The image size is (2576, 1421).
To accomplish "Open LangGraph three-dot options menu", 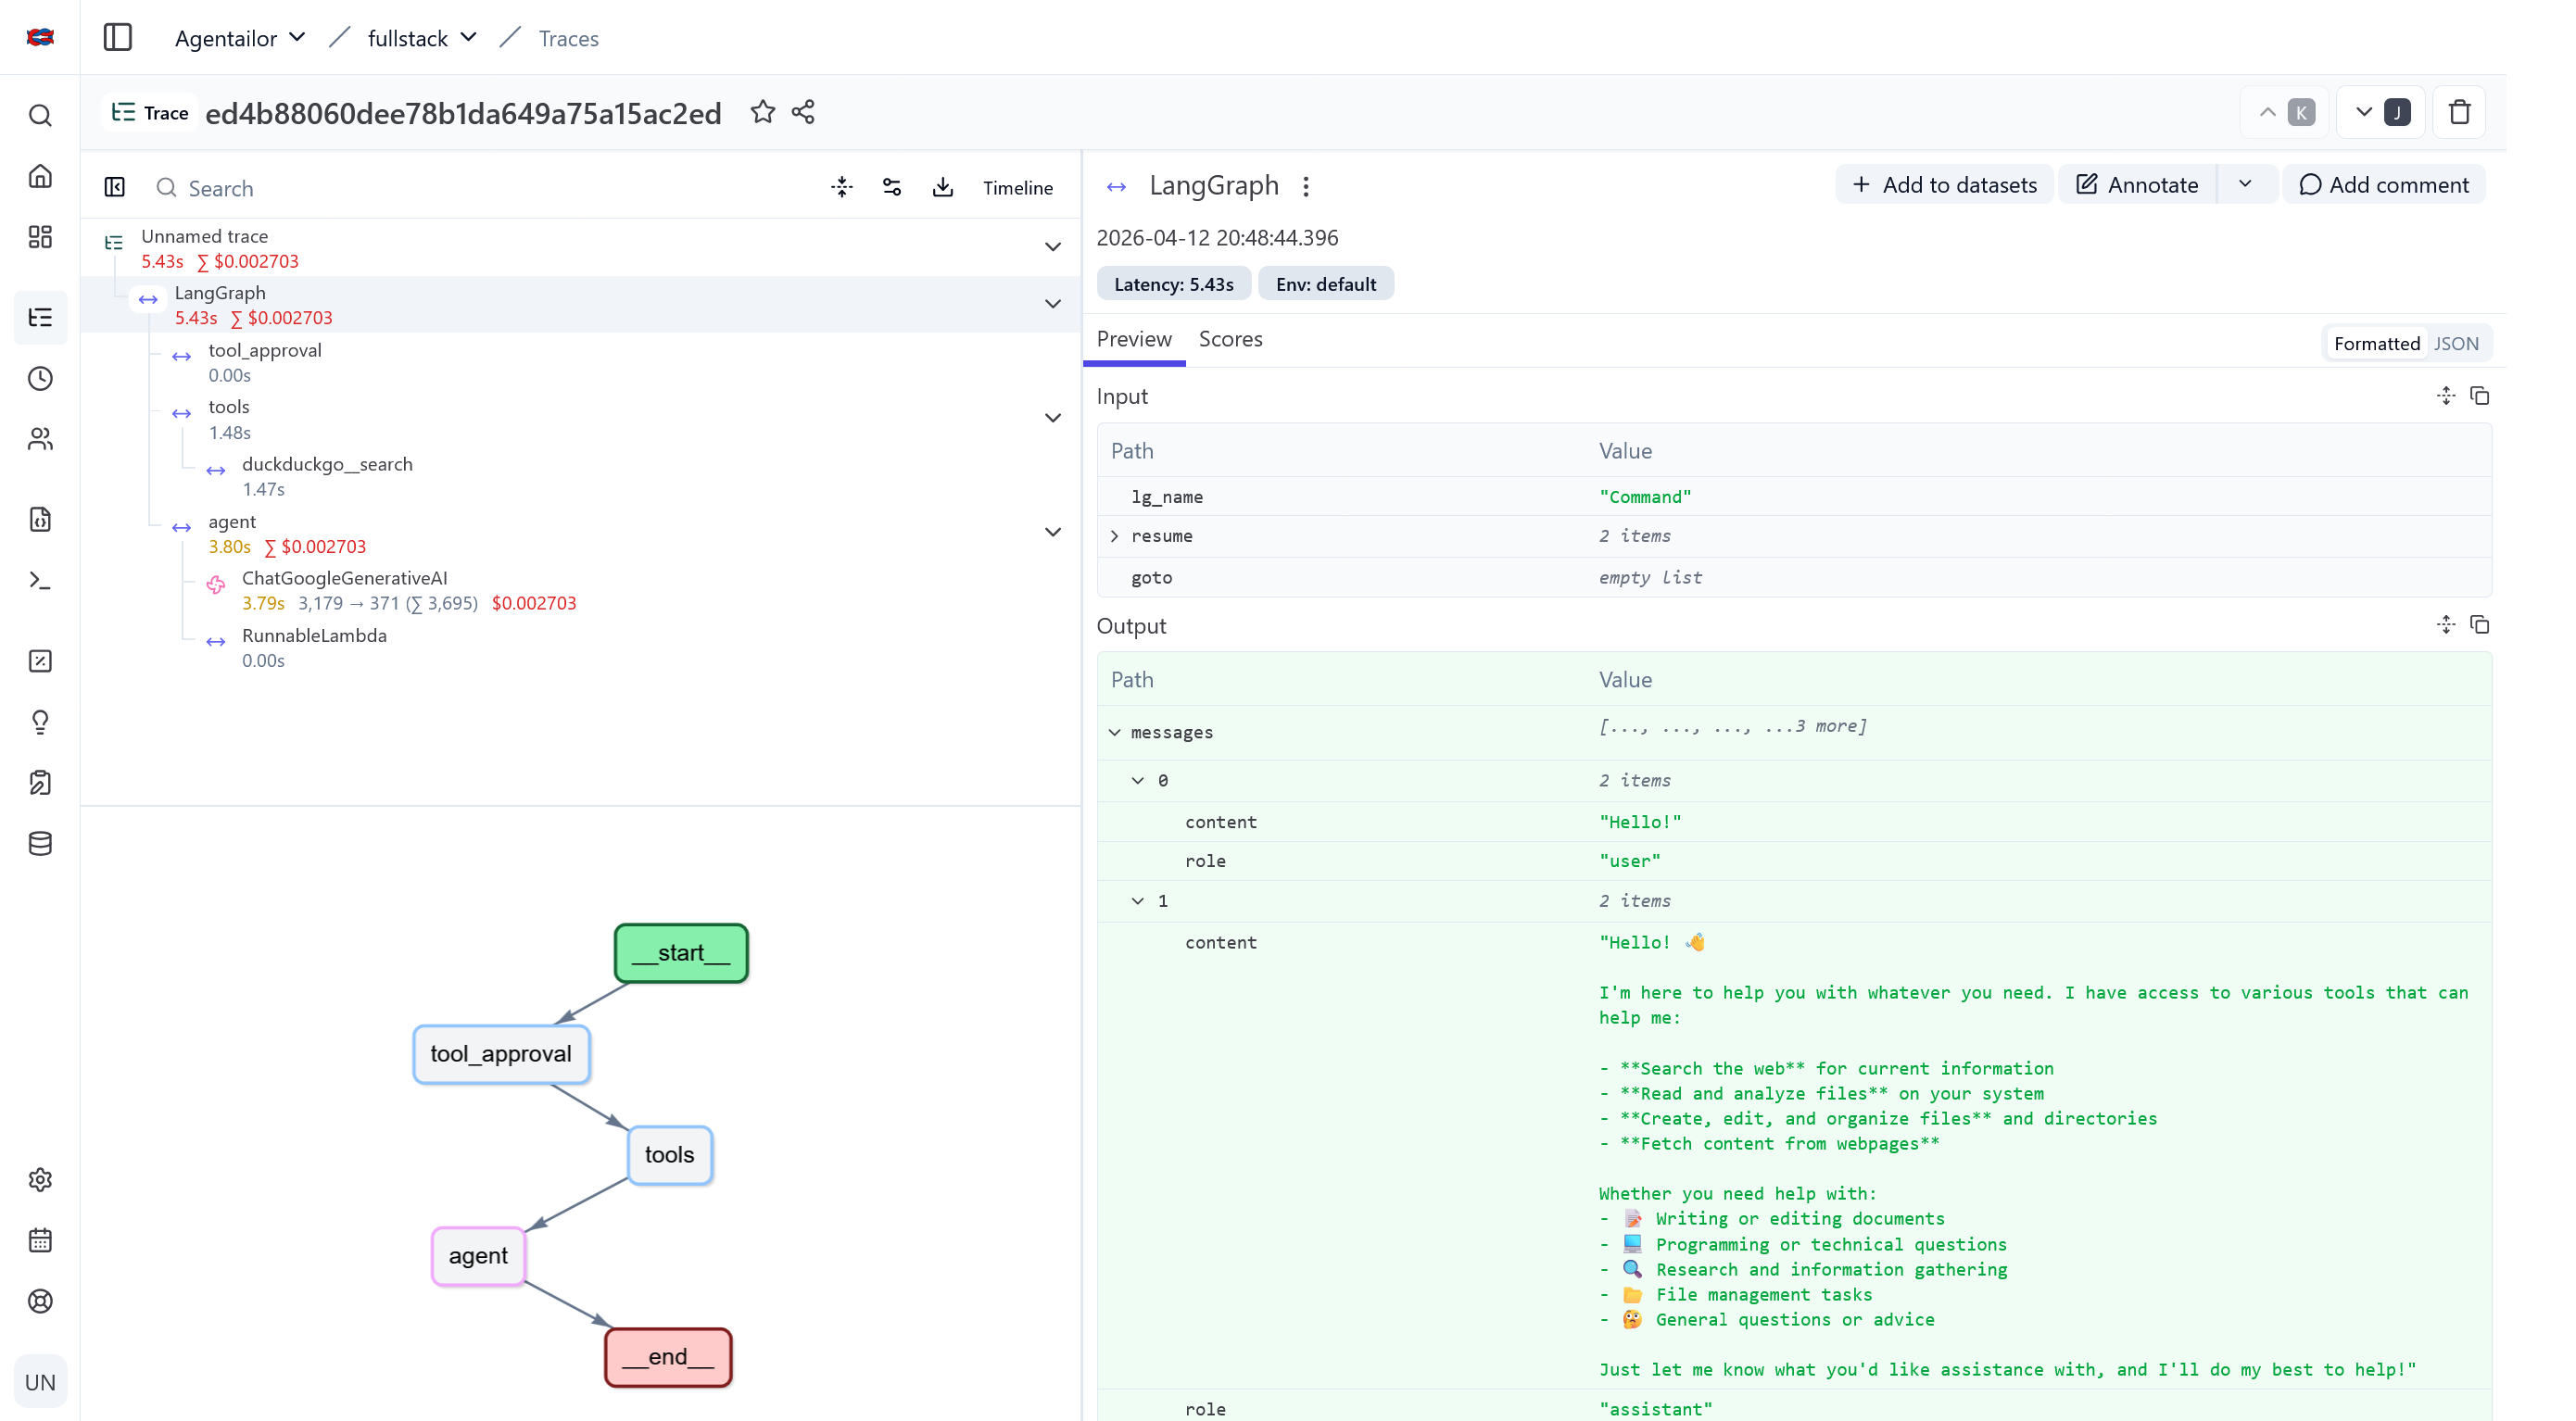I will point(1306,186).
